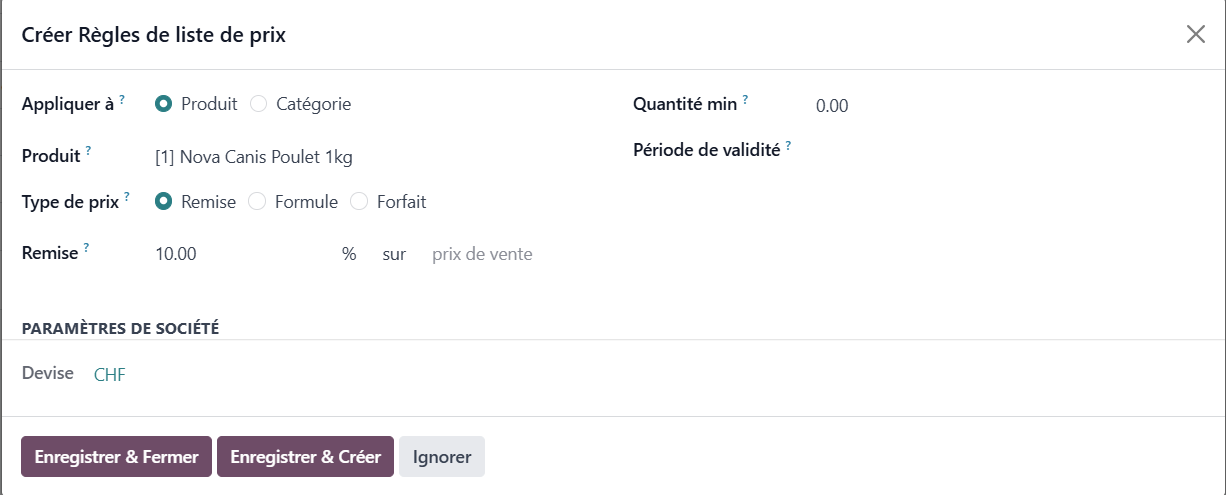Click help icon for Période de validité
The image size is (1226, 495).
coord(788,146)
